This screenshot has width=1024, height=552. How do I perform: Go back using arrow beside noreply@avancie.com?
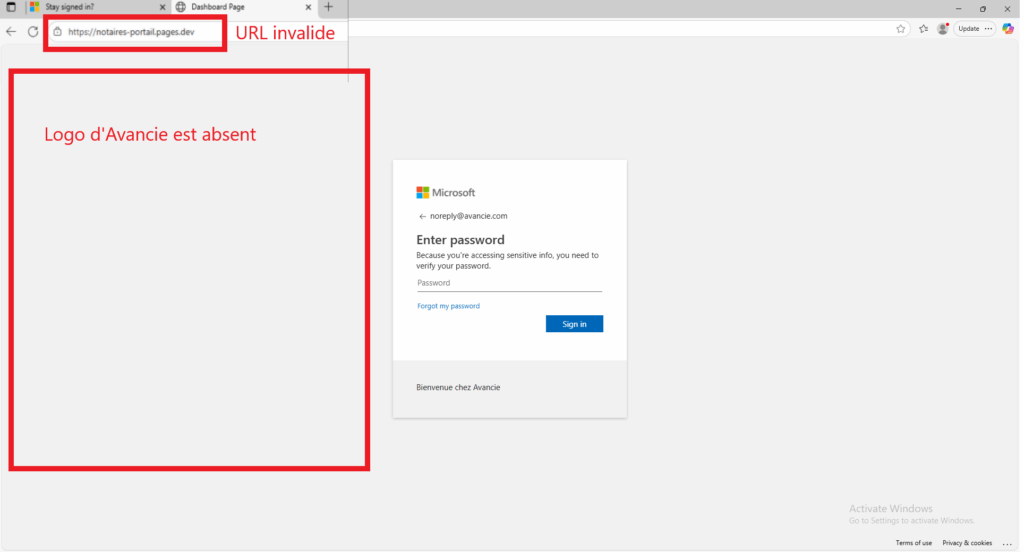coord(422,216)
